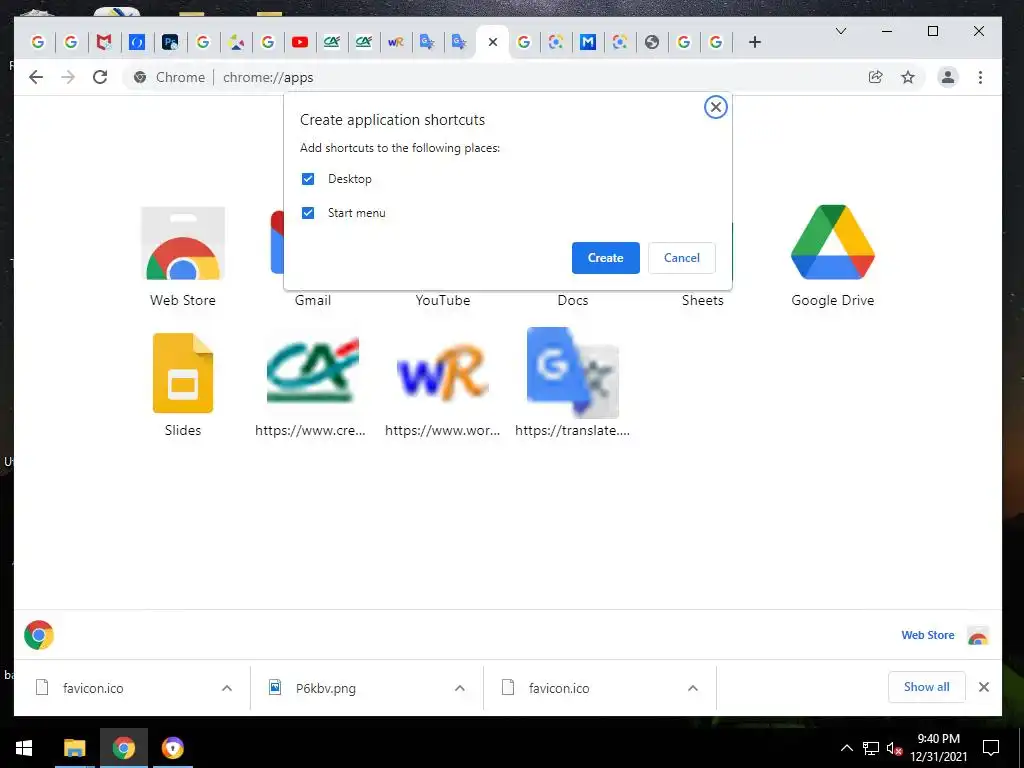Open the purple keyhole app on taskbar
This screenshot has height=768, width=1024.
coord(172,748)
